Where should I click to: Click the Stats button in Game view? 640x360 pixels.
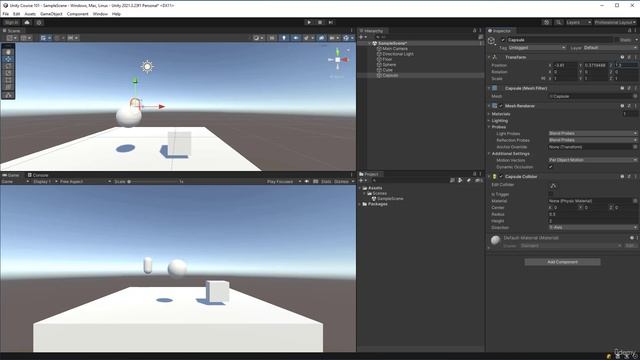[326, 182]
